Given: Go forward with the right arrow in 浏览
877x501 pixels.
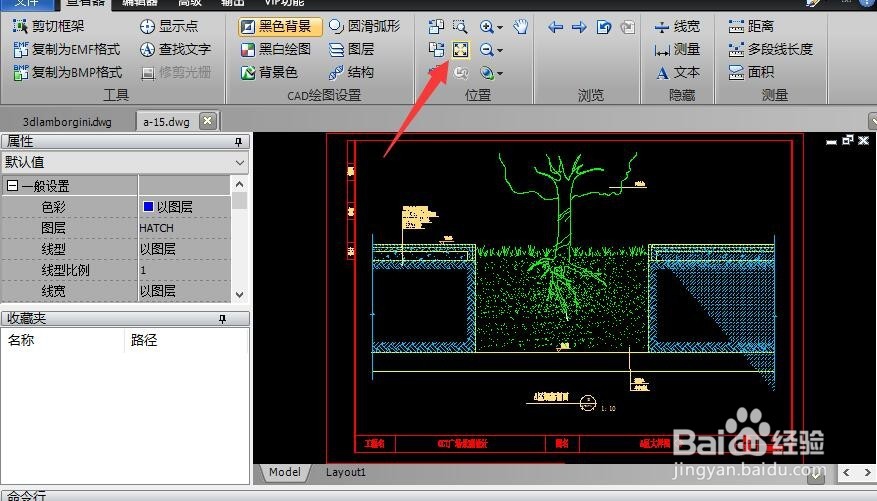Looking at the screenshot, I should pos(579,26).
